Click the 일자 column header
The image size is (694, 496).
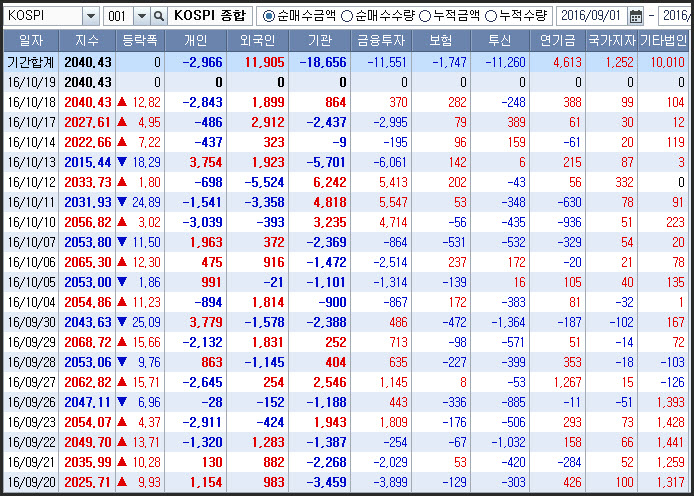pos(31,41)
